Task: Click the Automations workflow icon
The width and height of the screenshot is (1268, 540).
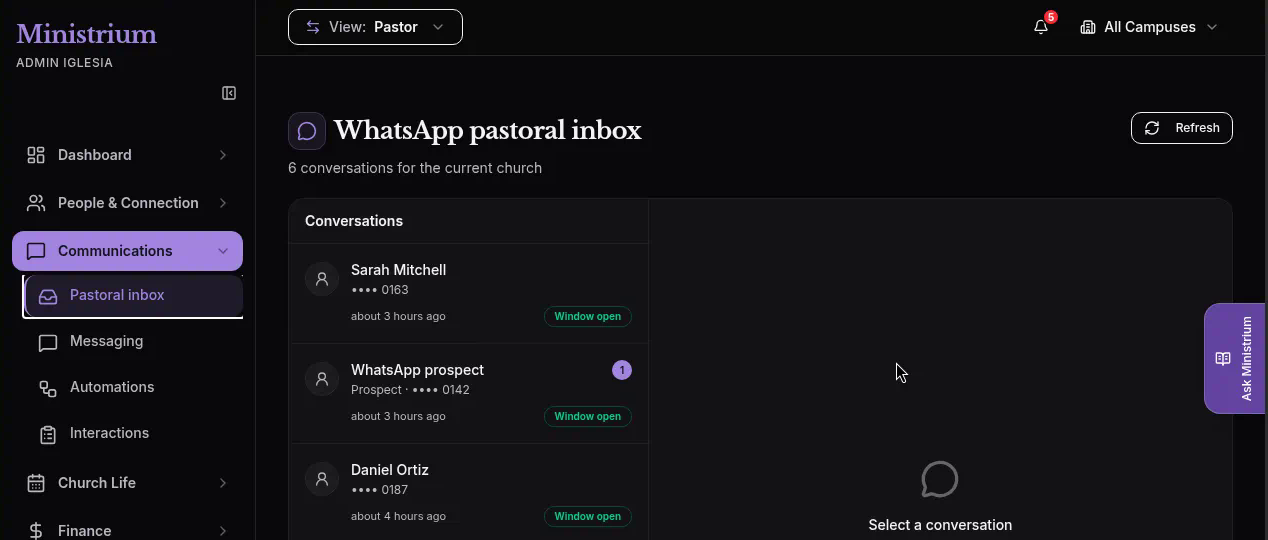Action: pos(48,388)
